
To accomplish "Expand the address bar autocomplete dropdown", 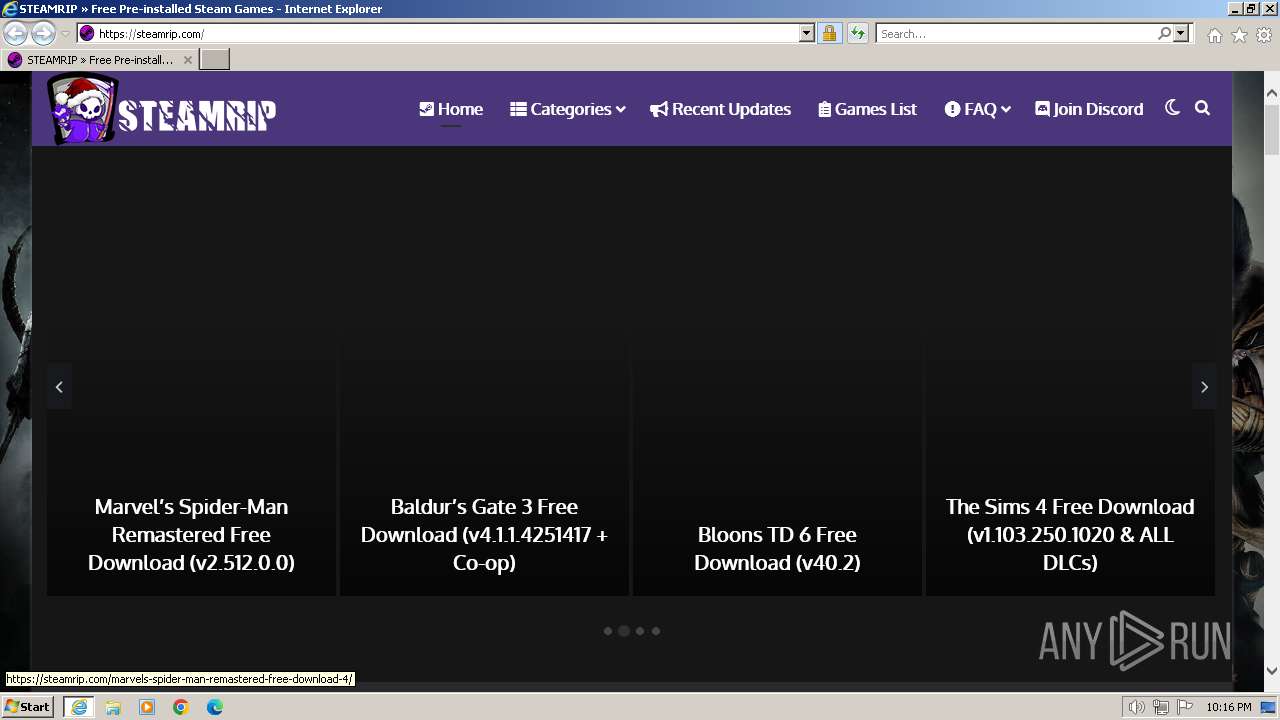I will click(x=807, y=34).
